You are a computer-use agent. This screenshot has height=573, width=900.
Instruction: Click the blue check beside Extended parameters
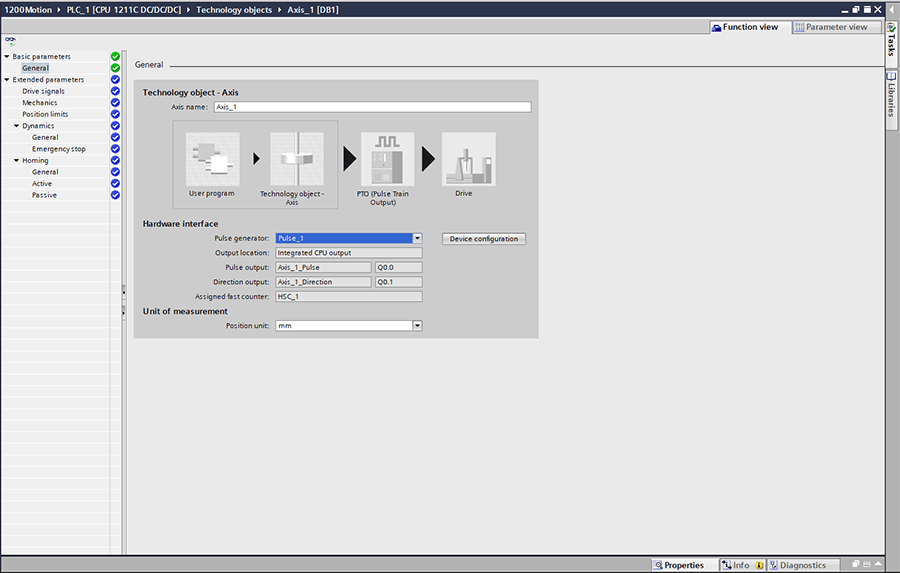[115, 79]
